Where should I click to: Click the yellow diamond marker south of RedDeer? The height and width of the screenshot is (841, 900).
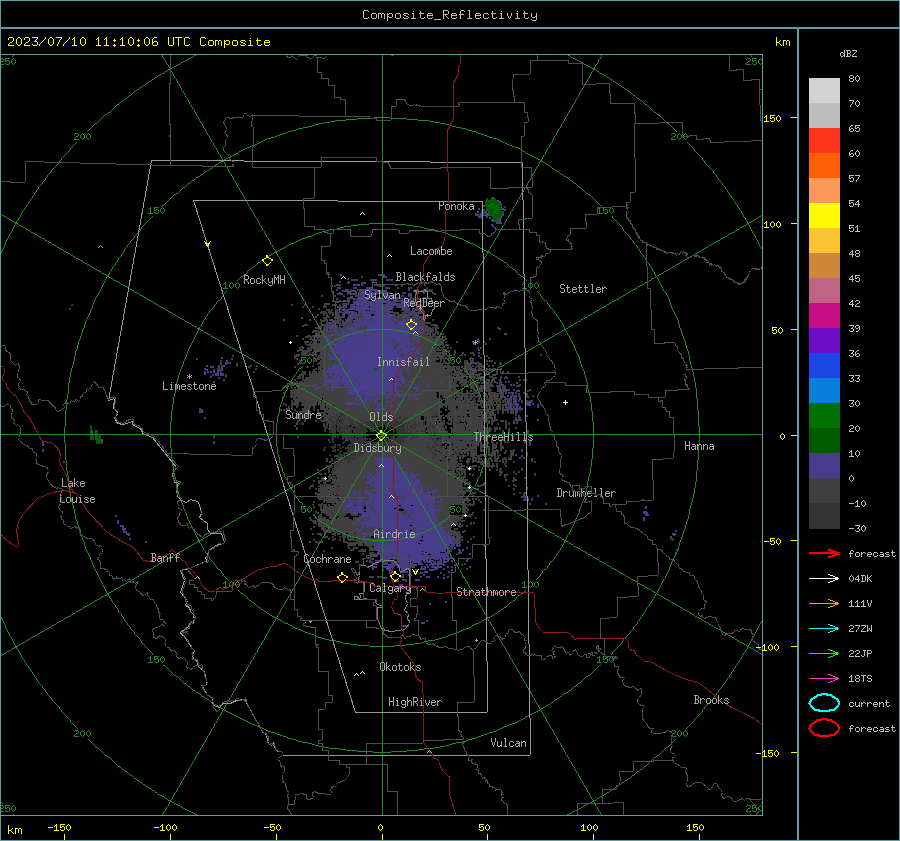pos(412,325)
